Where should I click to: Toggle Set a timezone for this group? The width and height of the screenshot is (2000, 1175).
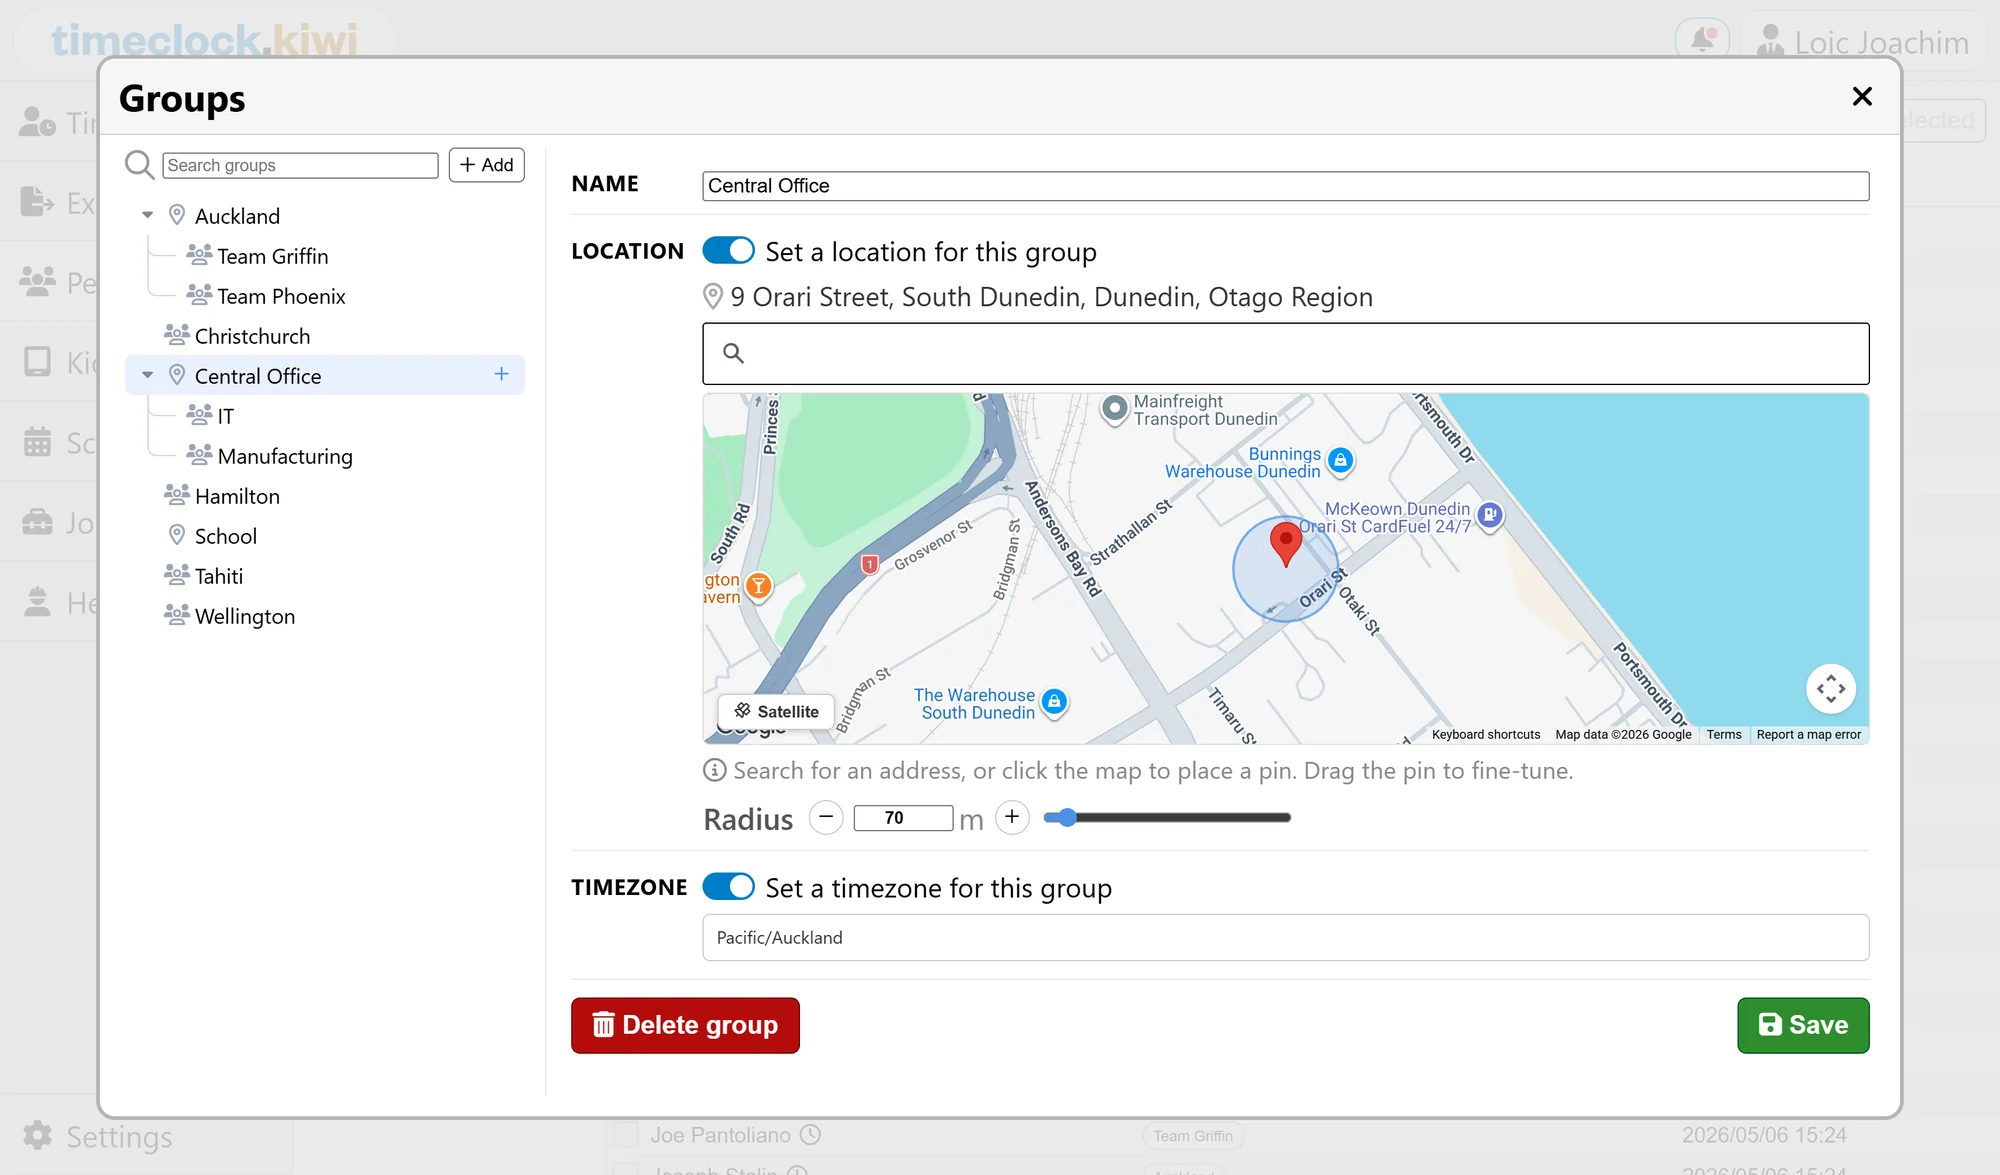(x=728, y=886)
